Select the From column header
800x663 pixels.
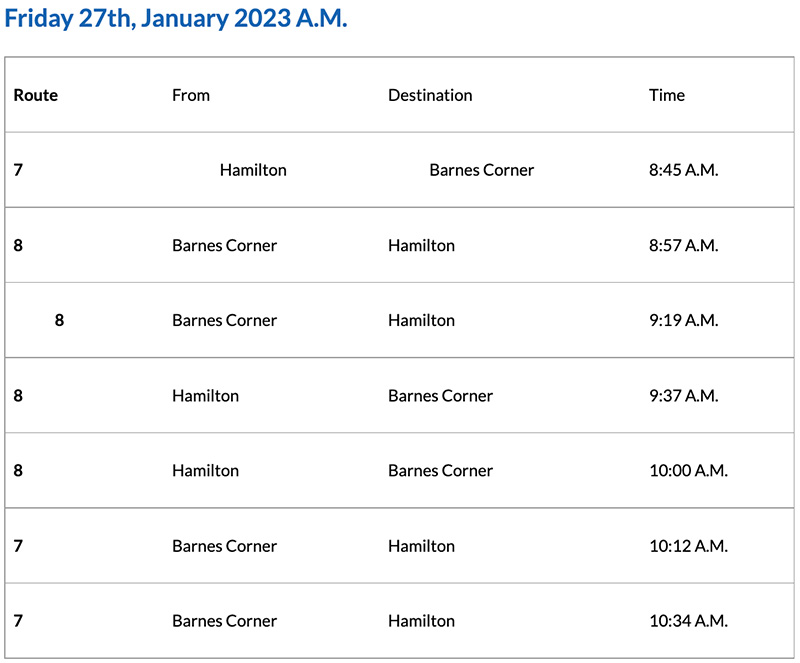coord(191,95)
